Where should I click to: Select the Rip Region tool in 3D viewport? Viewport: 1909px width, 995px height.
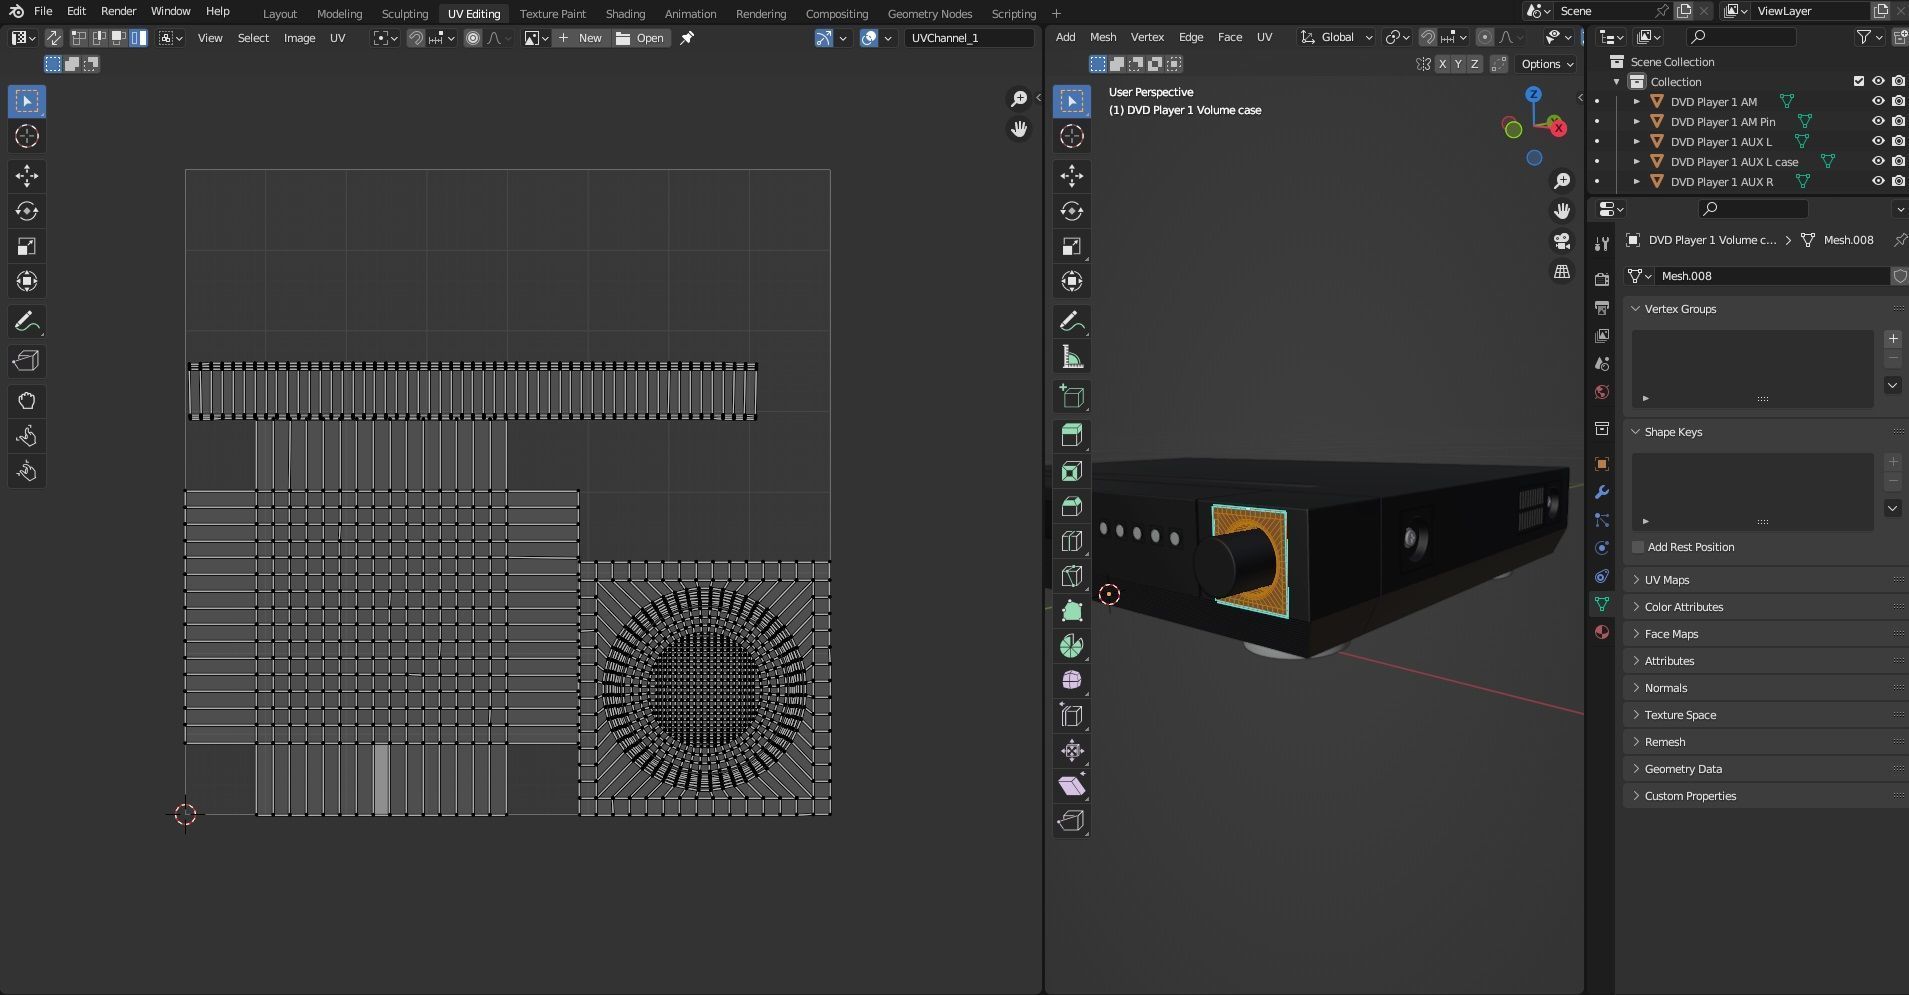click(1072, 821)
